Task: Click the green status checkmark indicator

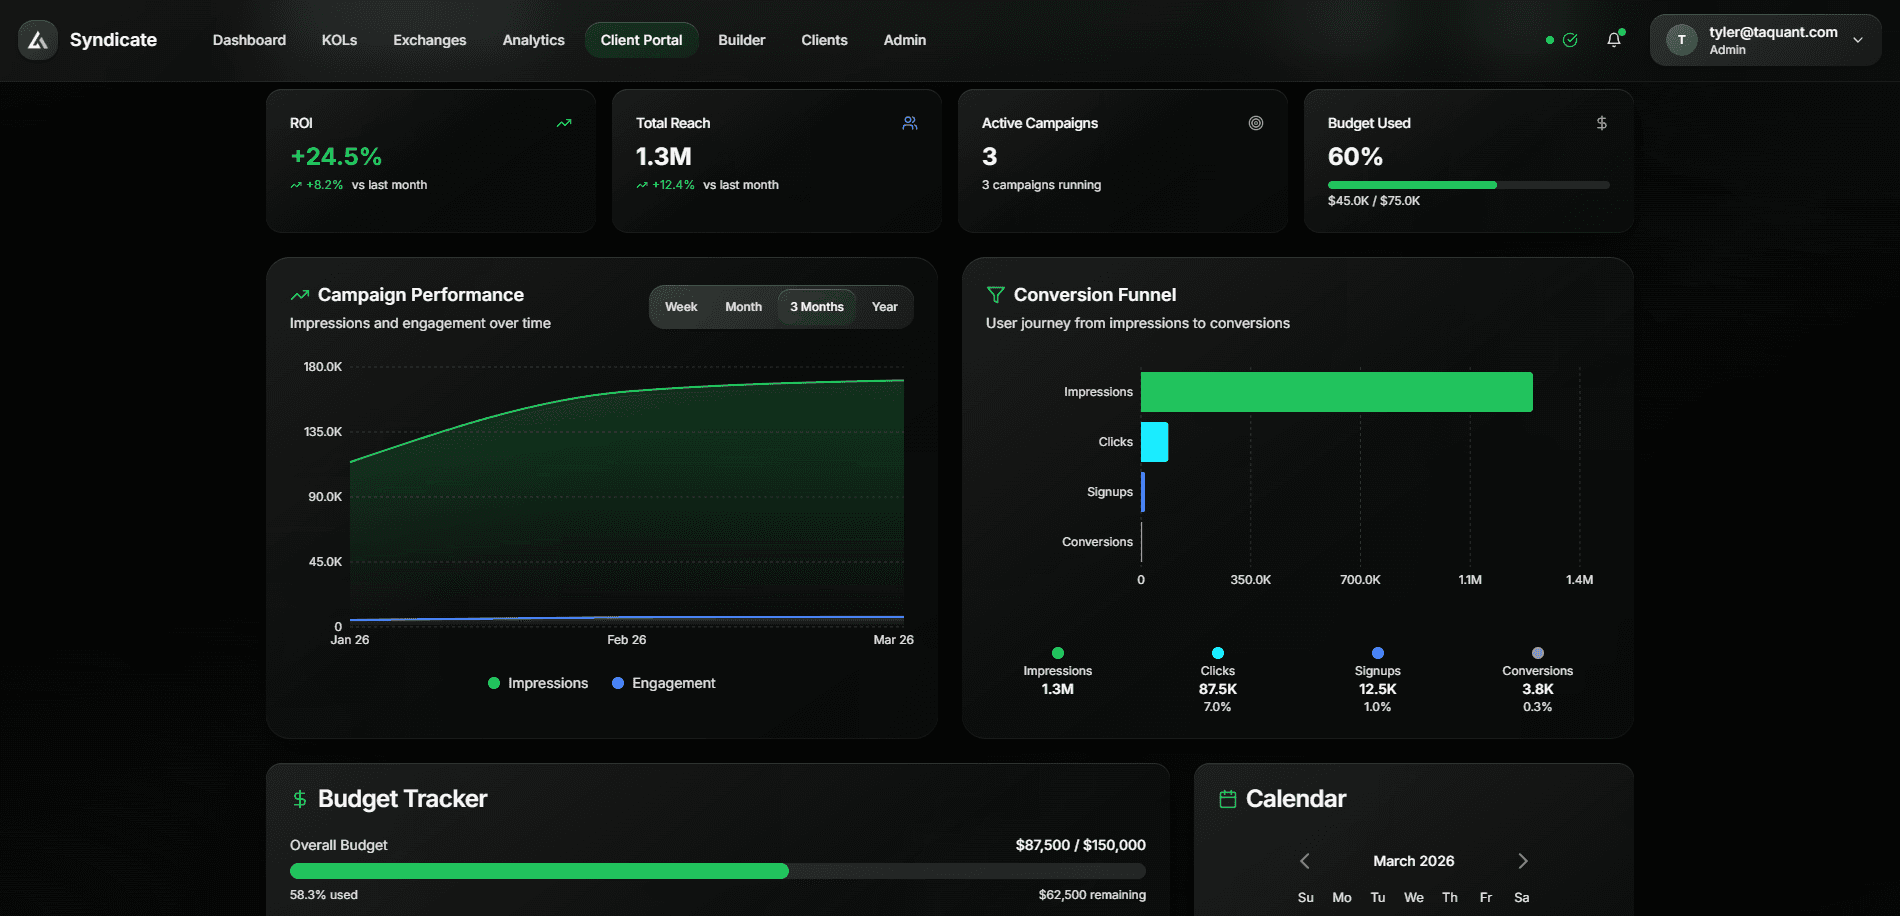Action: (1570, 40)
